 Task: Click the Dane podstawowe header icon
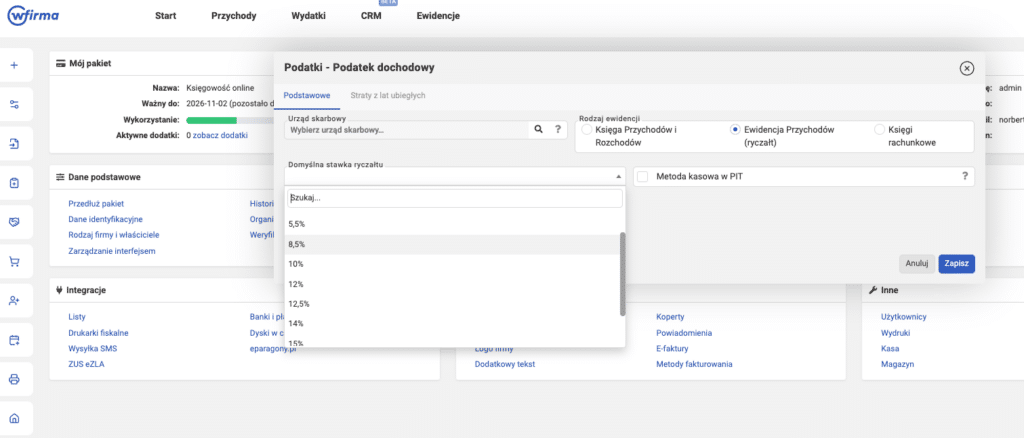(x=61, y=177)
